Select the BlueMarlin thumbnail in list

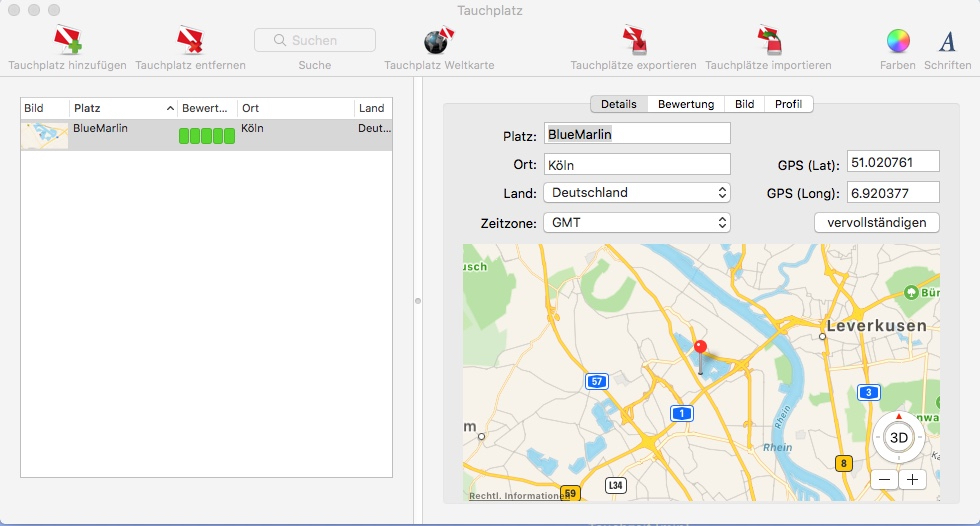[45, 135]
